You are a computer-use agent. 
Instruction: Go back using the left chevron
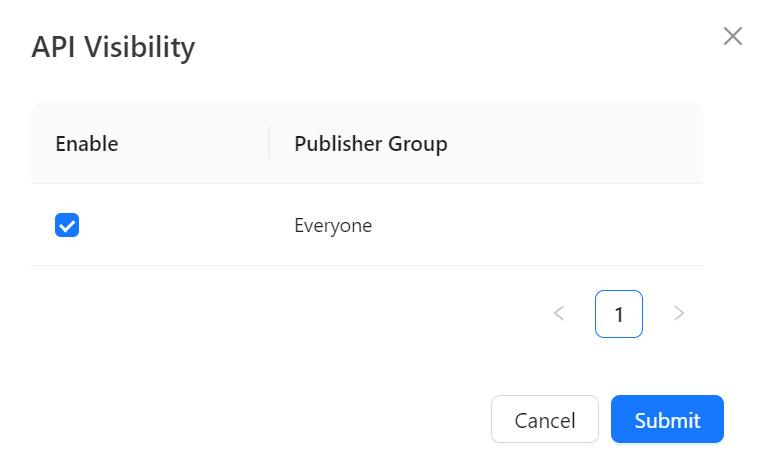pos(559,314)
